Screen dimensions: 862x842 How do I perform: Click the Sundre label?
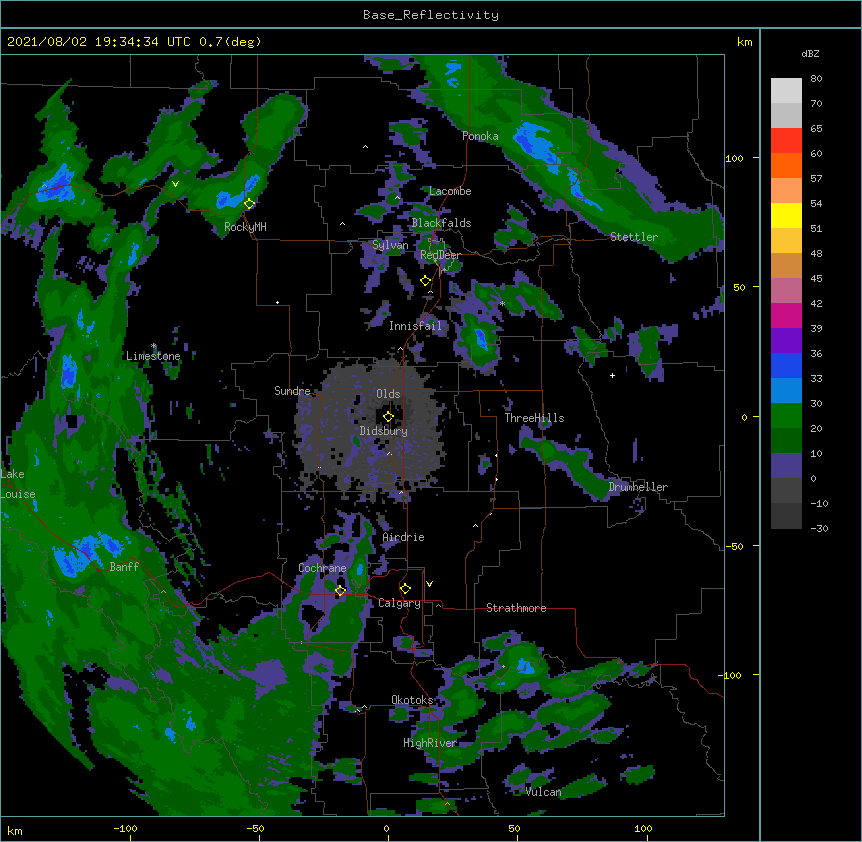pos(292,391)
